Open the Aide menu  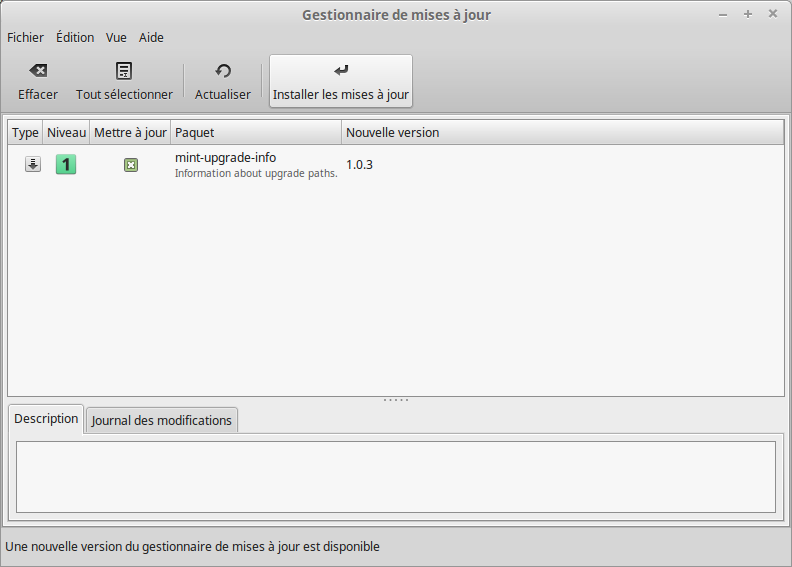(151, 38)
